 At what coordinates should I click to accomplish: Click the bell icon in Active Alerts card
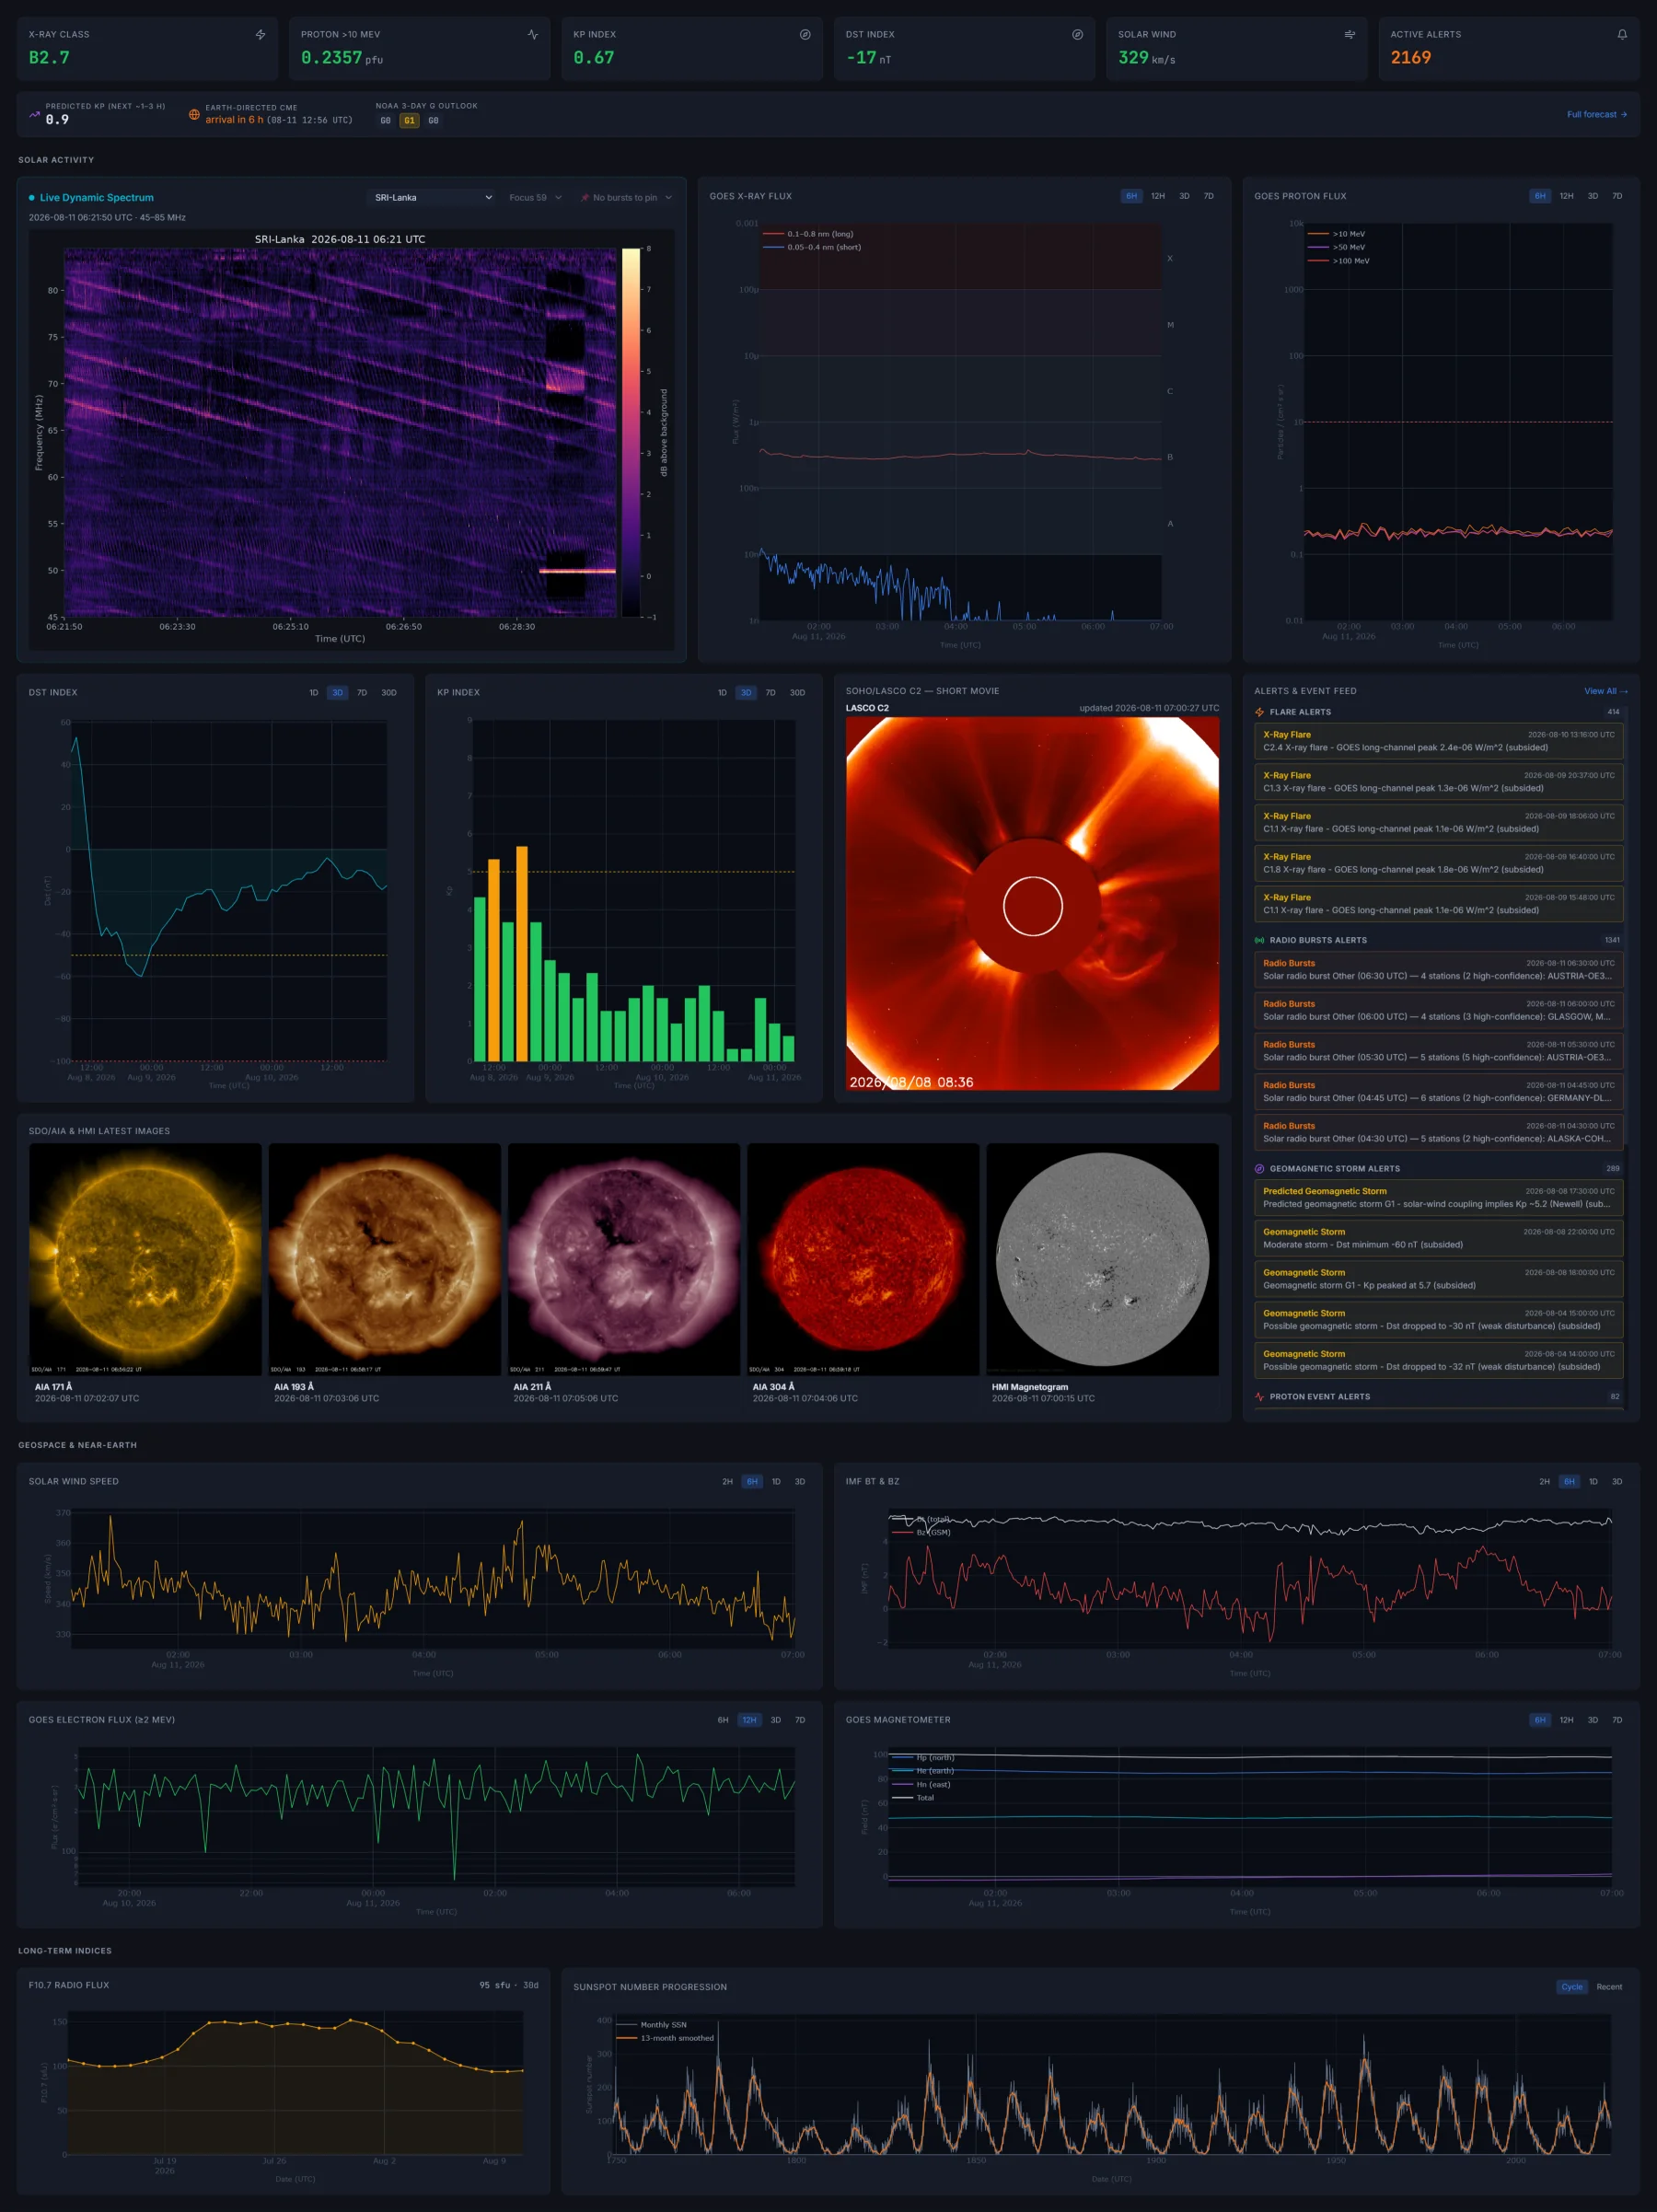point(1622,34)
